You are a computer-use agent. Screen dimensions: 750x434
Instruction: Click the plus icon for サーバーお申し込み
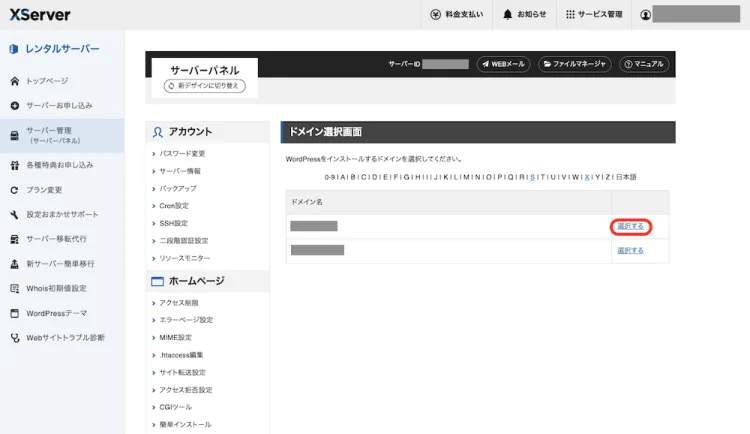point(14,105)
